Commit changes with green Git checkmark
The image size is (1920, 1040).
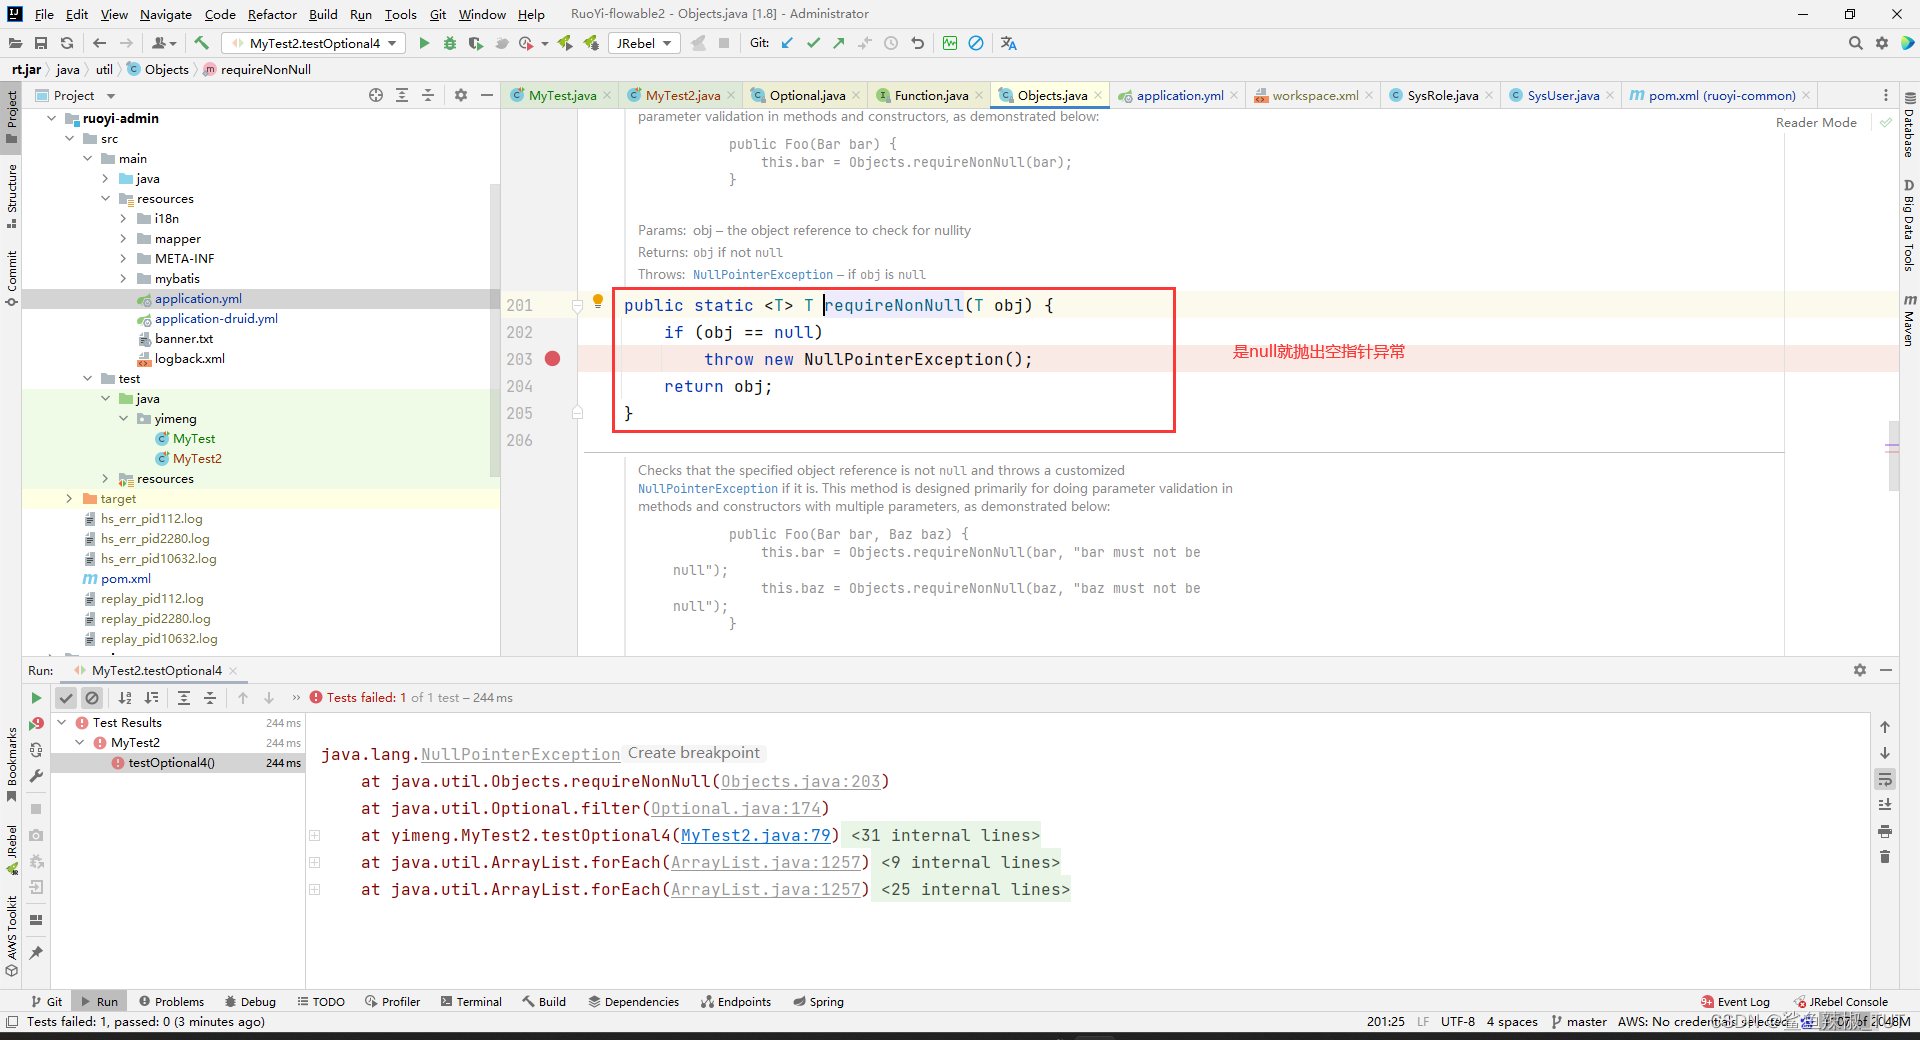pos(813,43)
